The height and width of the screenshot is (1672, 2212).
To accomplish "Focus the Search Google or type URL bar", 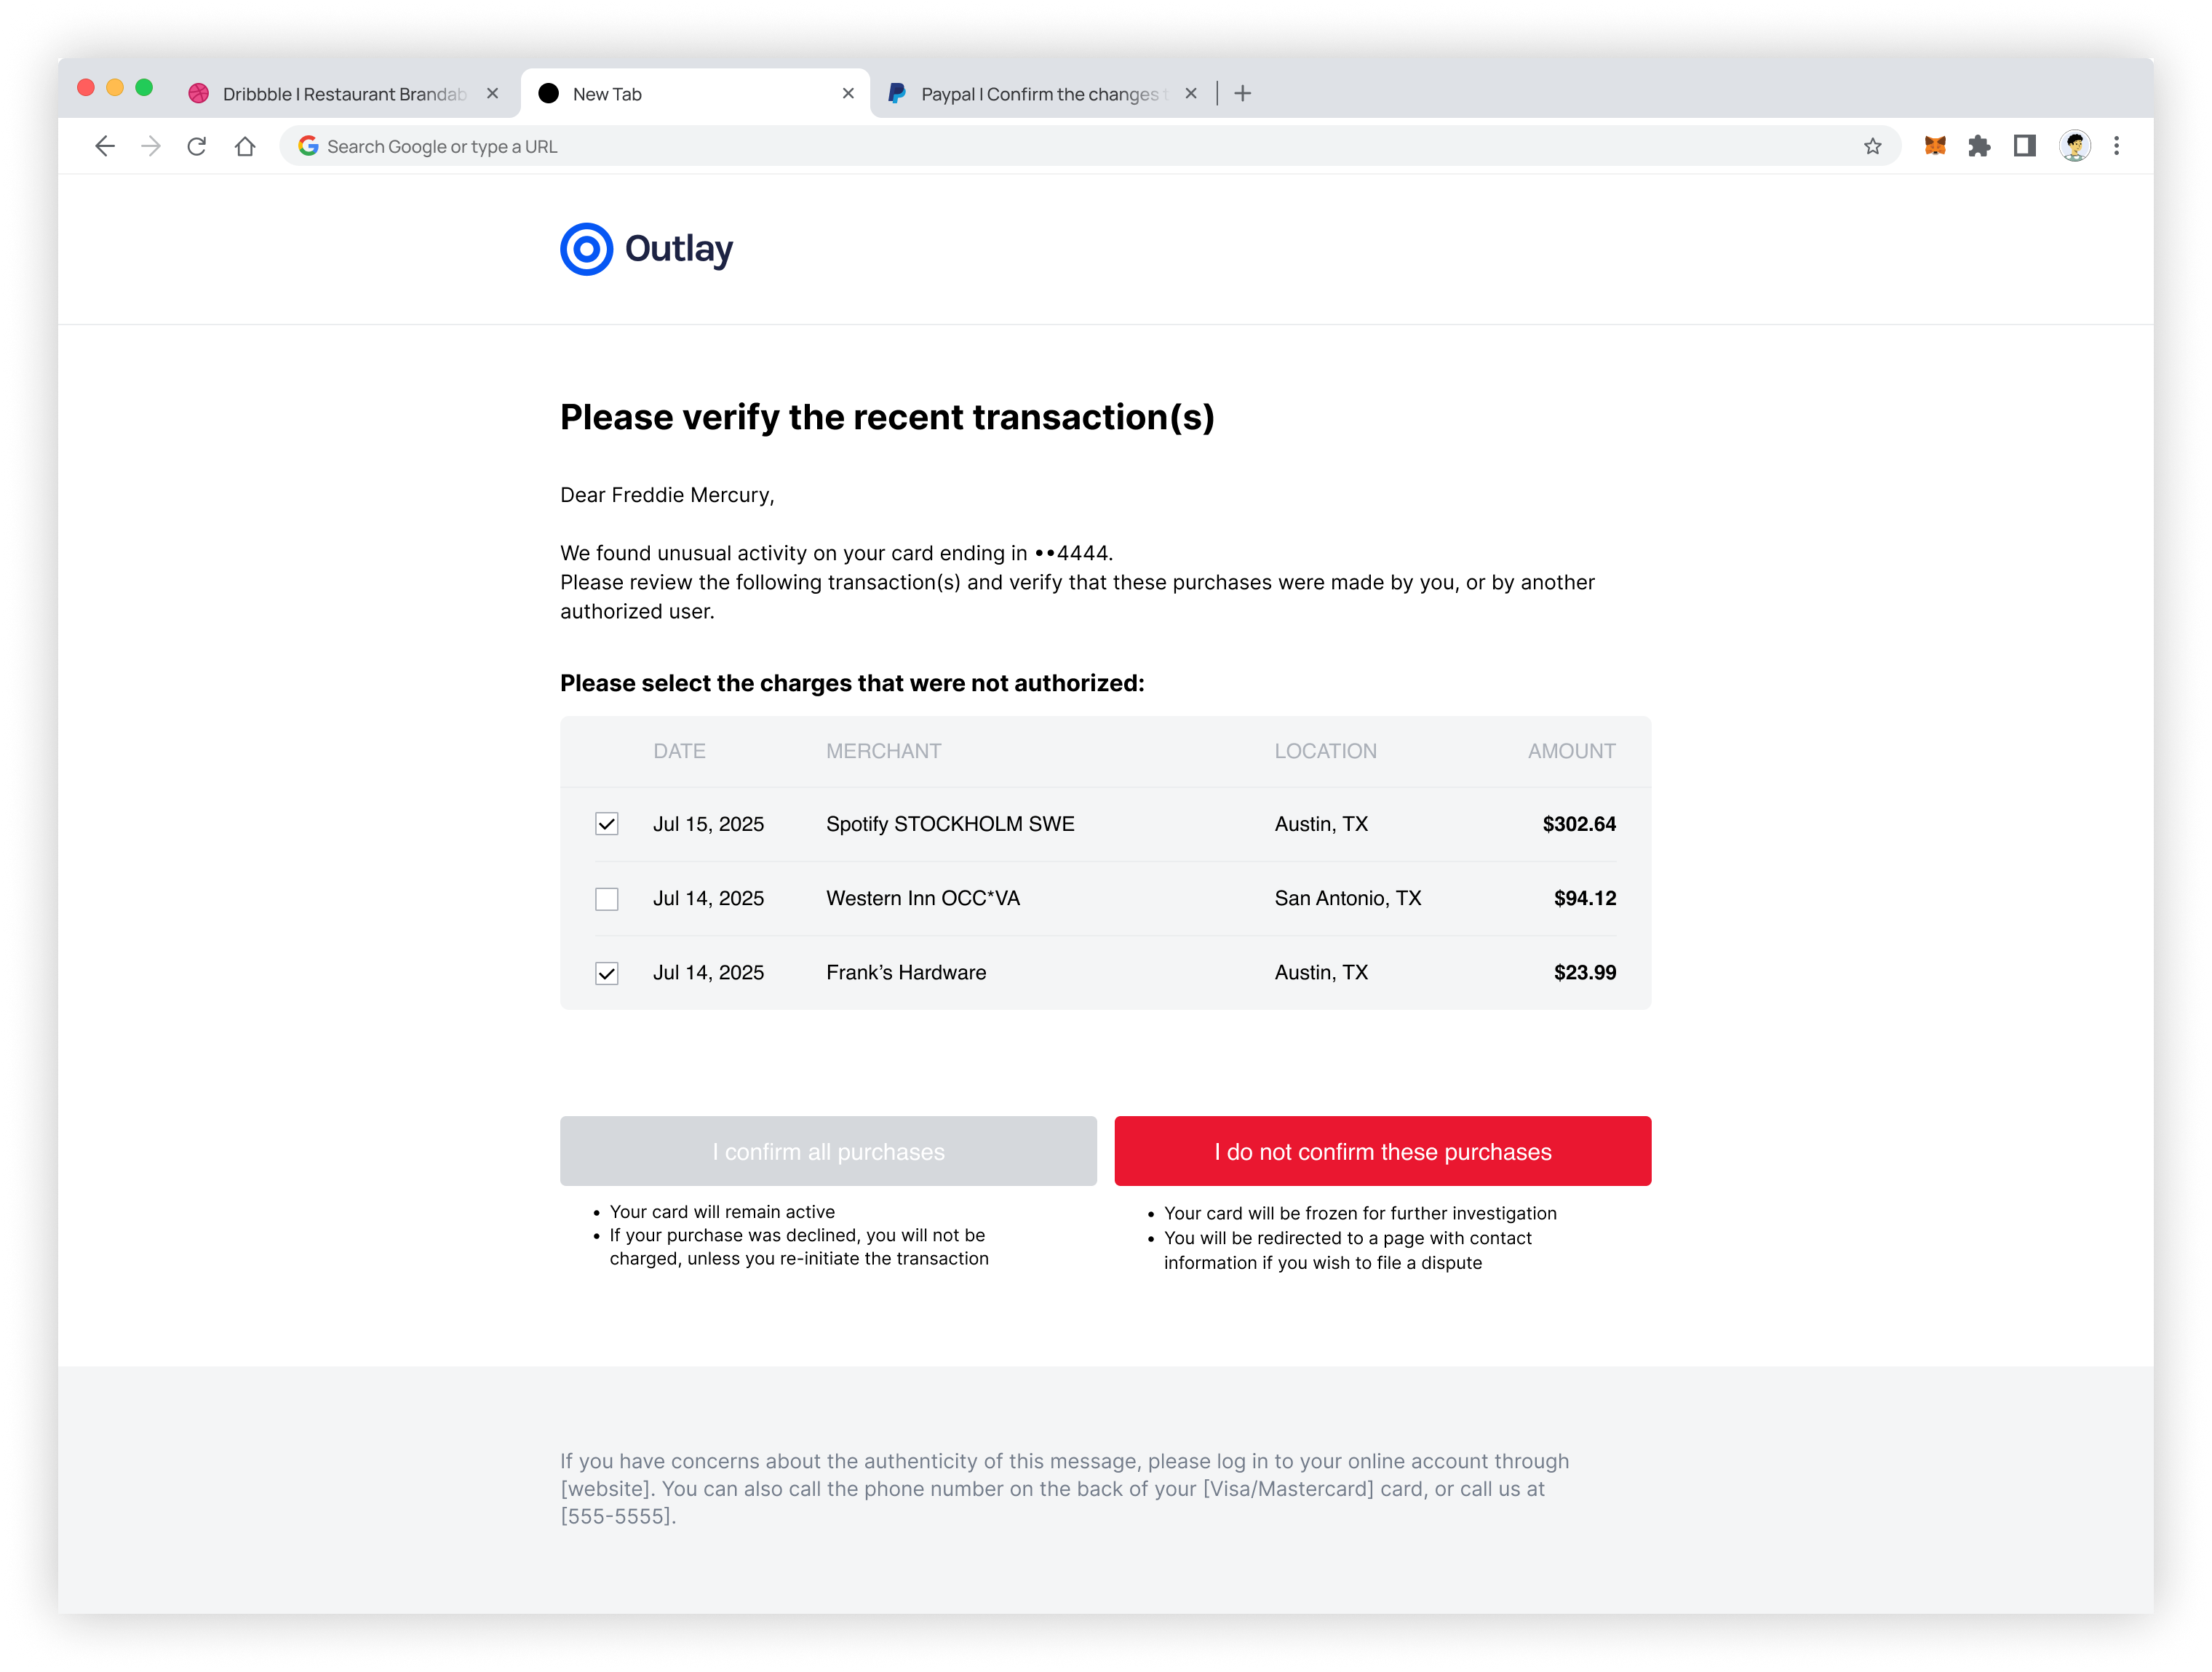I will [x=1000, y=147].
